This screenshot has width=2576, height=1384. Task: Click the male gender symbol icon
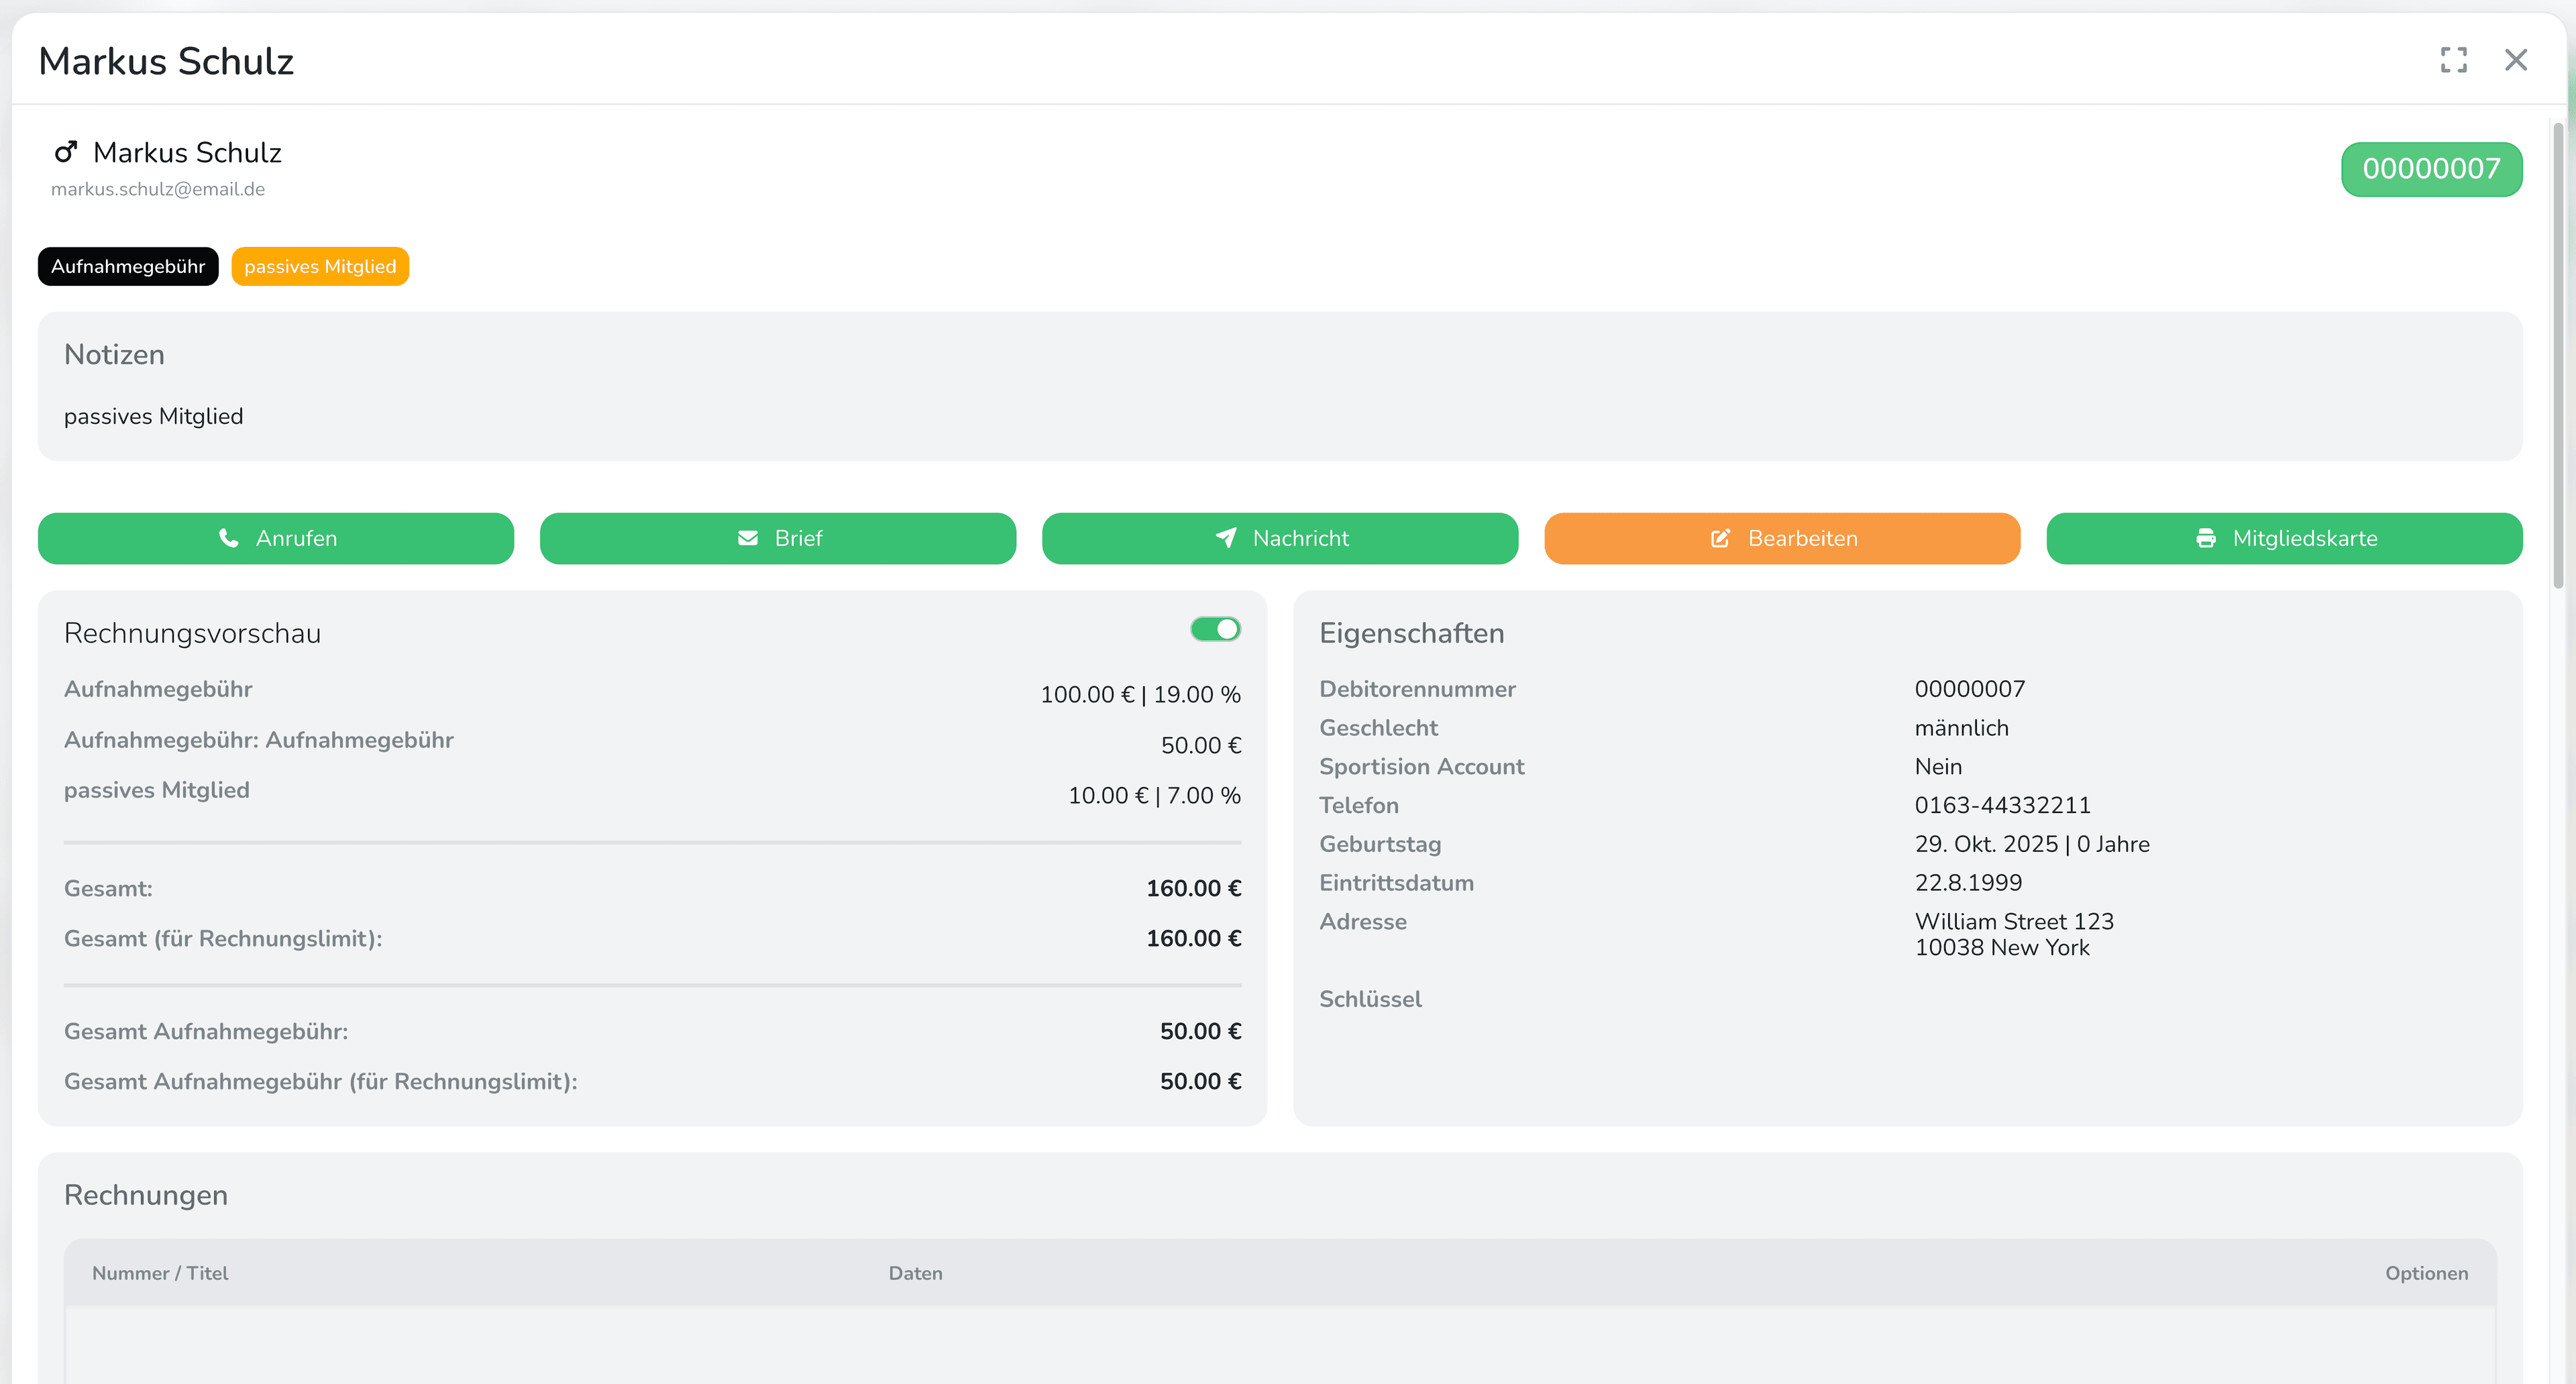66,152
